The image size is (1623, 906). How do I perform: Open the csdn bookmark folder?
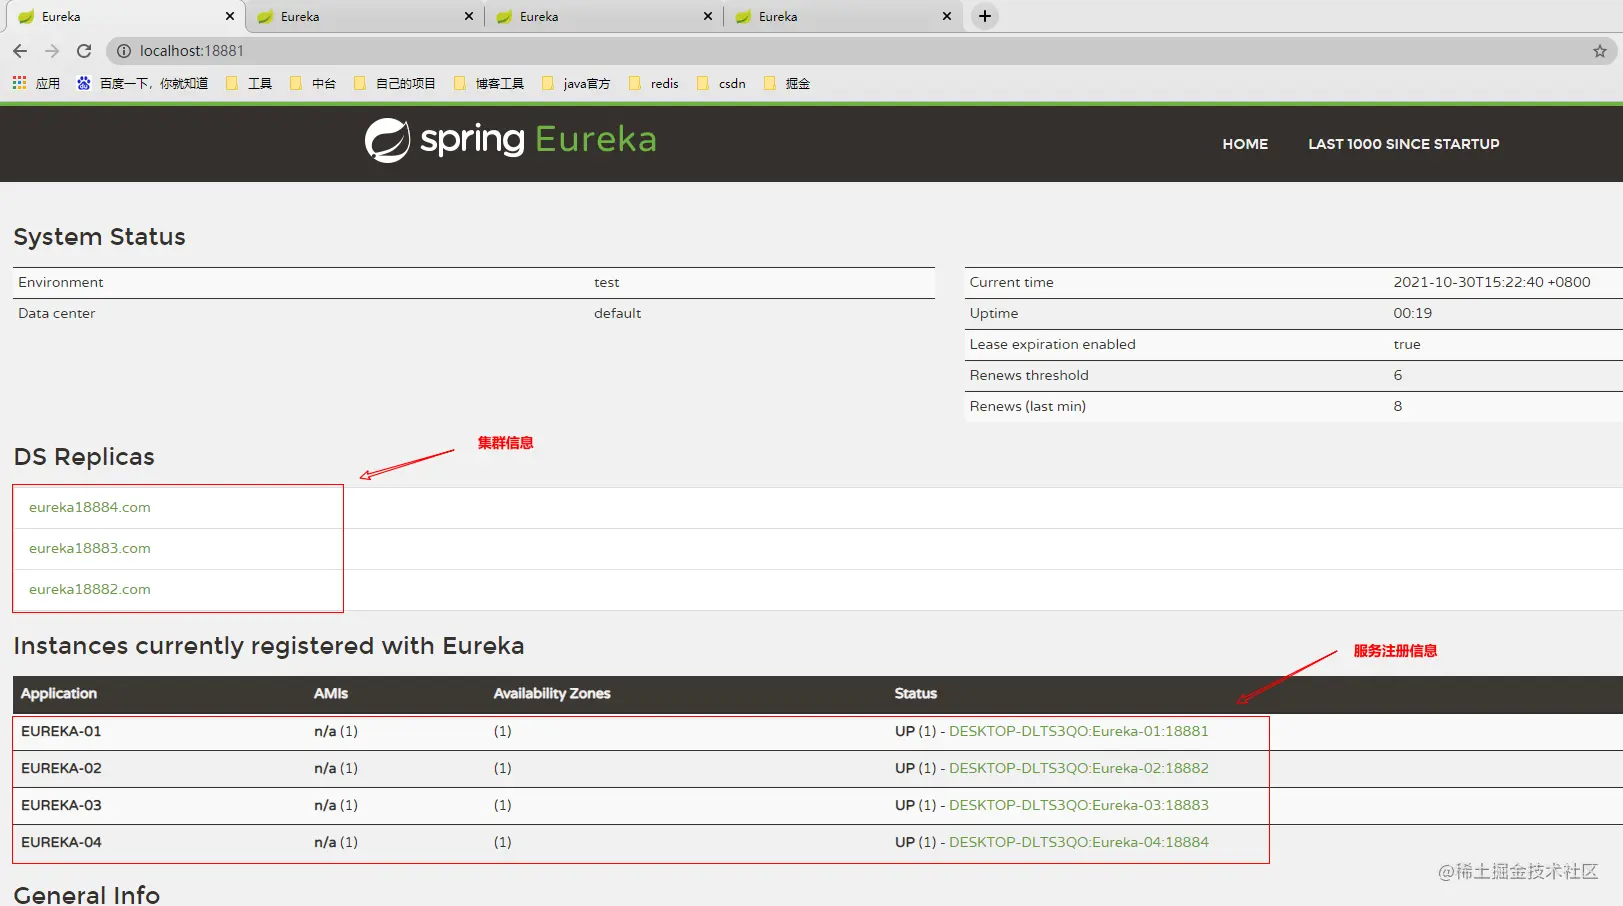click(x=721, y=83)
